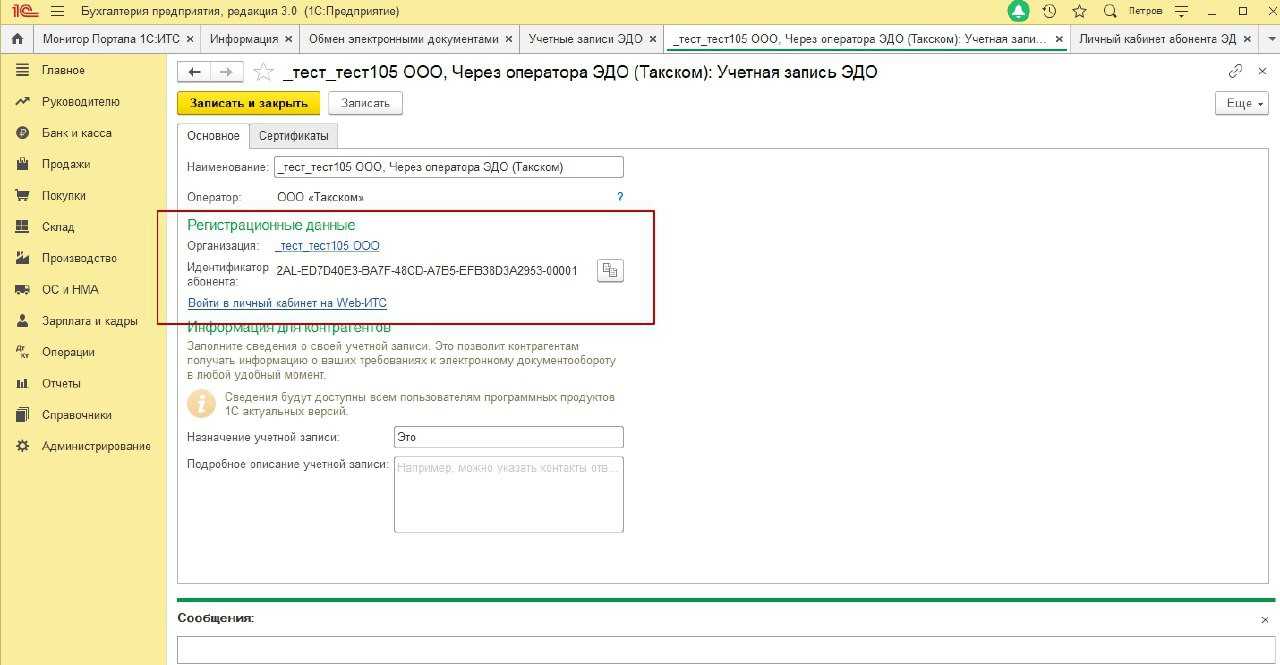Image resolution: width=1280 pixels, height=665 pixels.
Task: Close the Учетные записи ЭДО tab
Action: 653,39
